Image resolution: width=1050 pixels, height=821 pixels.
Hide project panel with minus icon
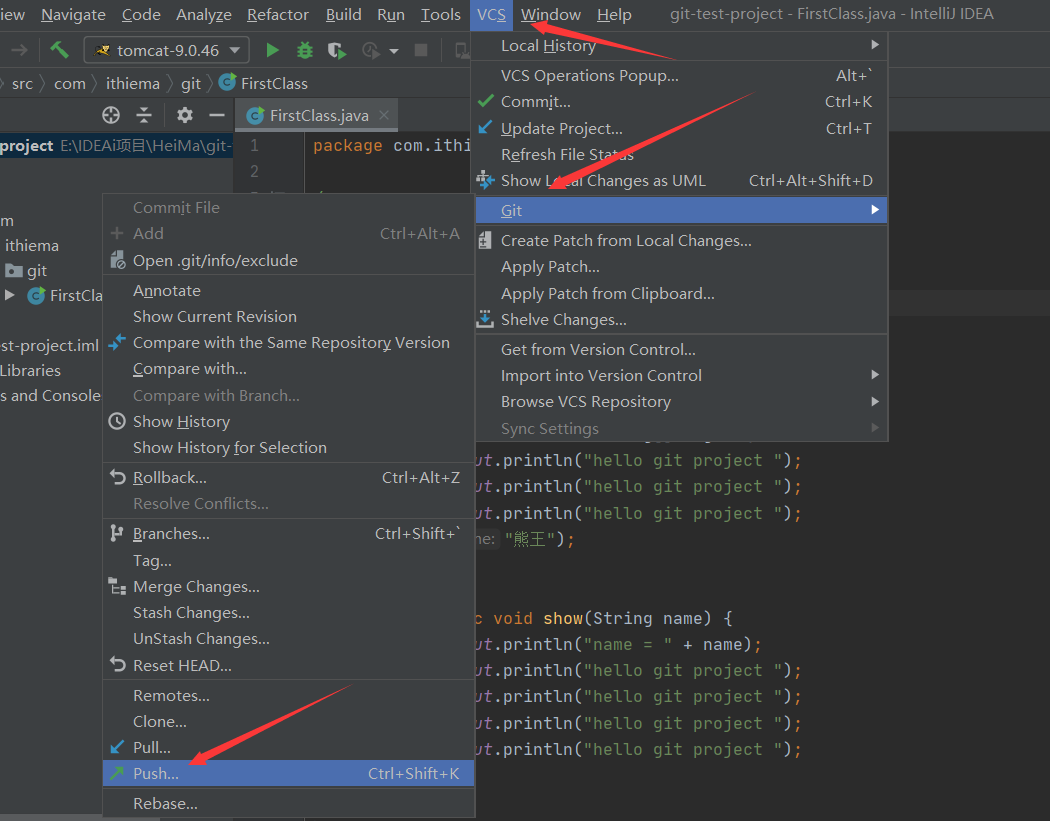216,115
